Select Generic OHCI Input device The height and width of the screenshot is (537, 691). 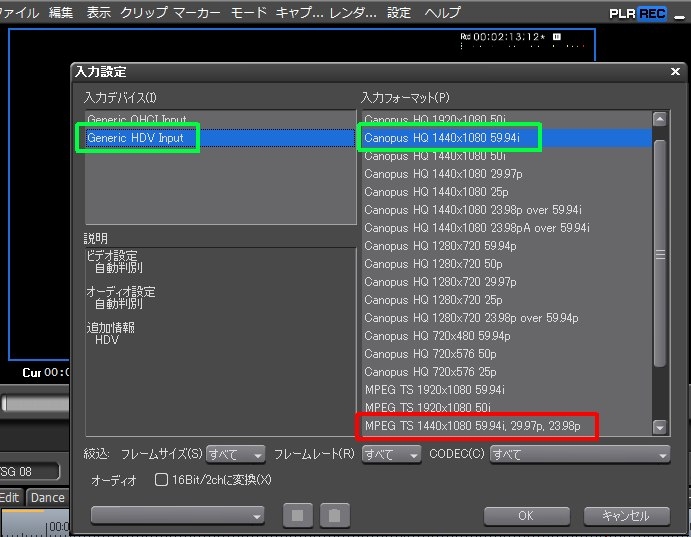tap(220, 119)
